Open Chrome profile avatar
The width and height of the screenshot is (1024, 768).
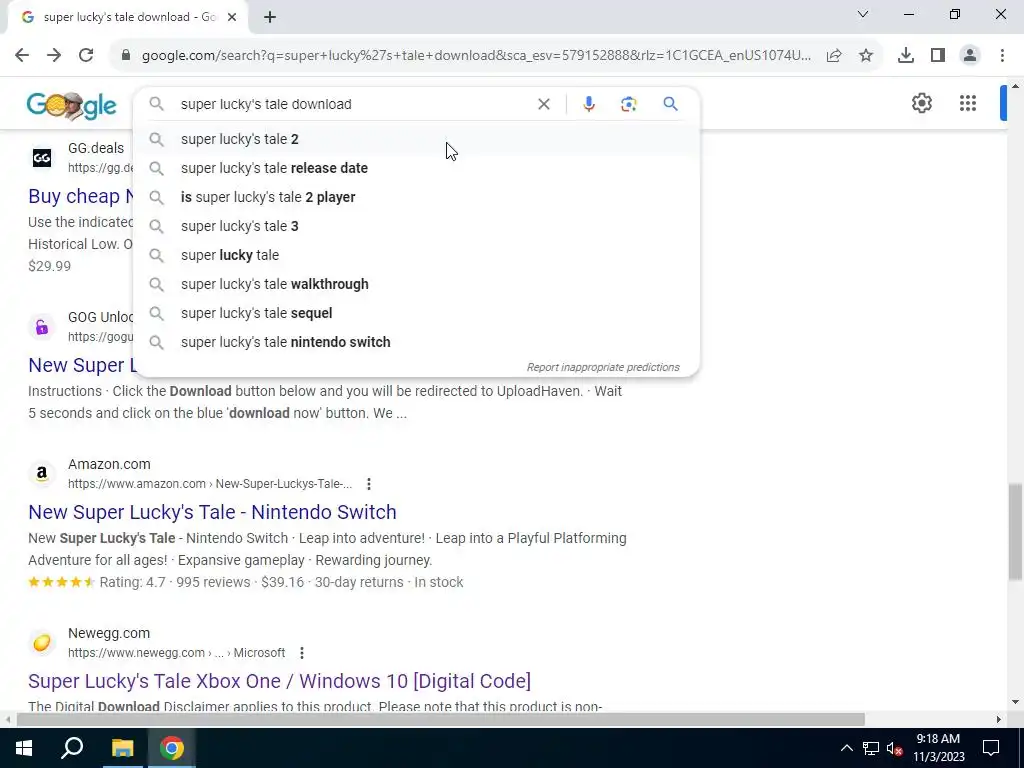pyautogui.click(x=970, y=56)
